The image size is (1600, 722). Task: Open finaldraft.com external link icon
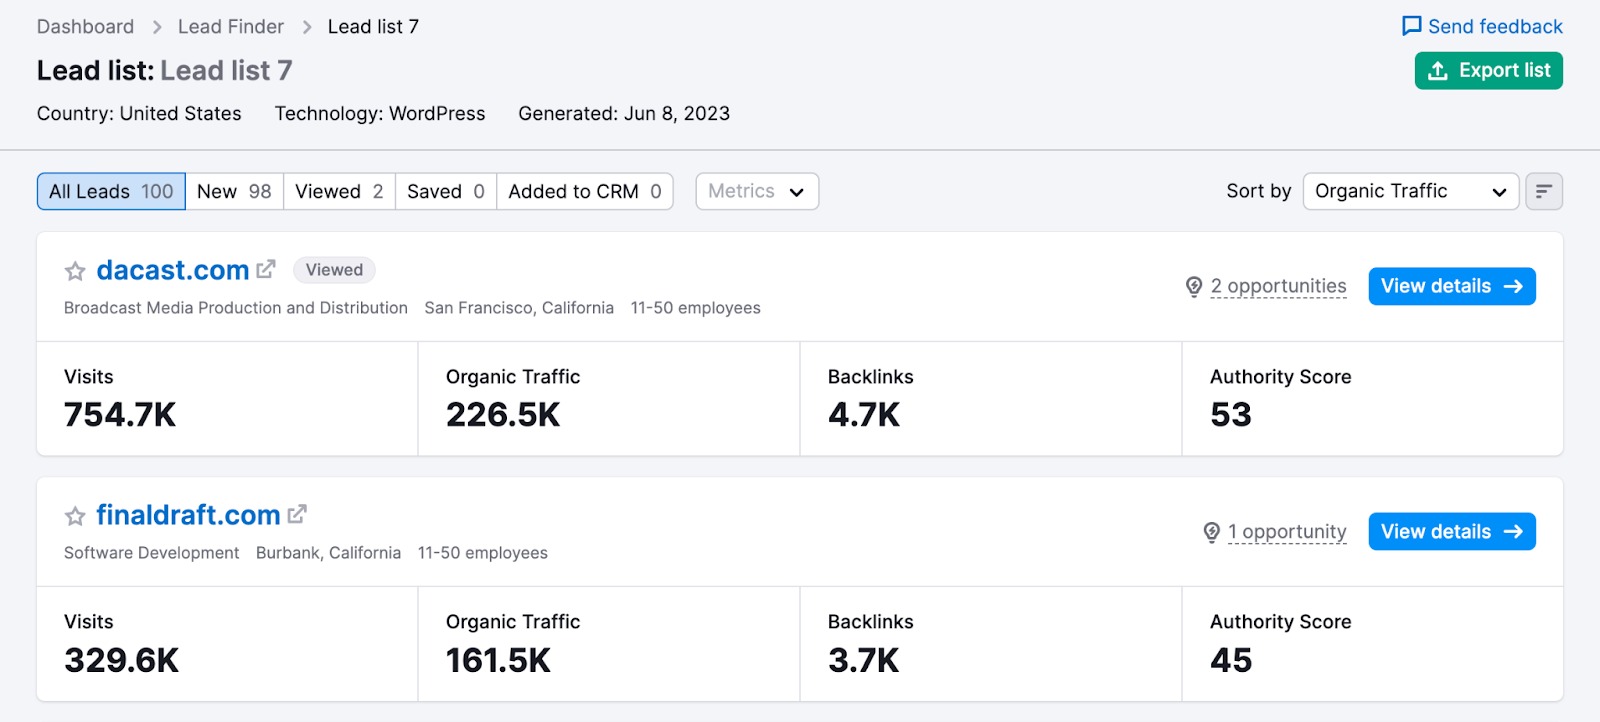coord(297,515)
